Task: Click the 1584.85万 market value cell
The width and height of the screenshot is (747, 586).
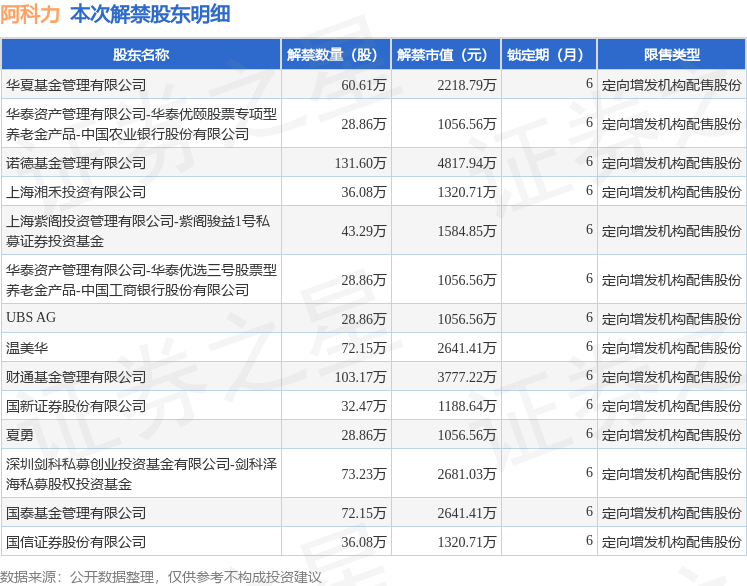Action: (x=467, y=231)
